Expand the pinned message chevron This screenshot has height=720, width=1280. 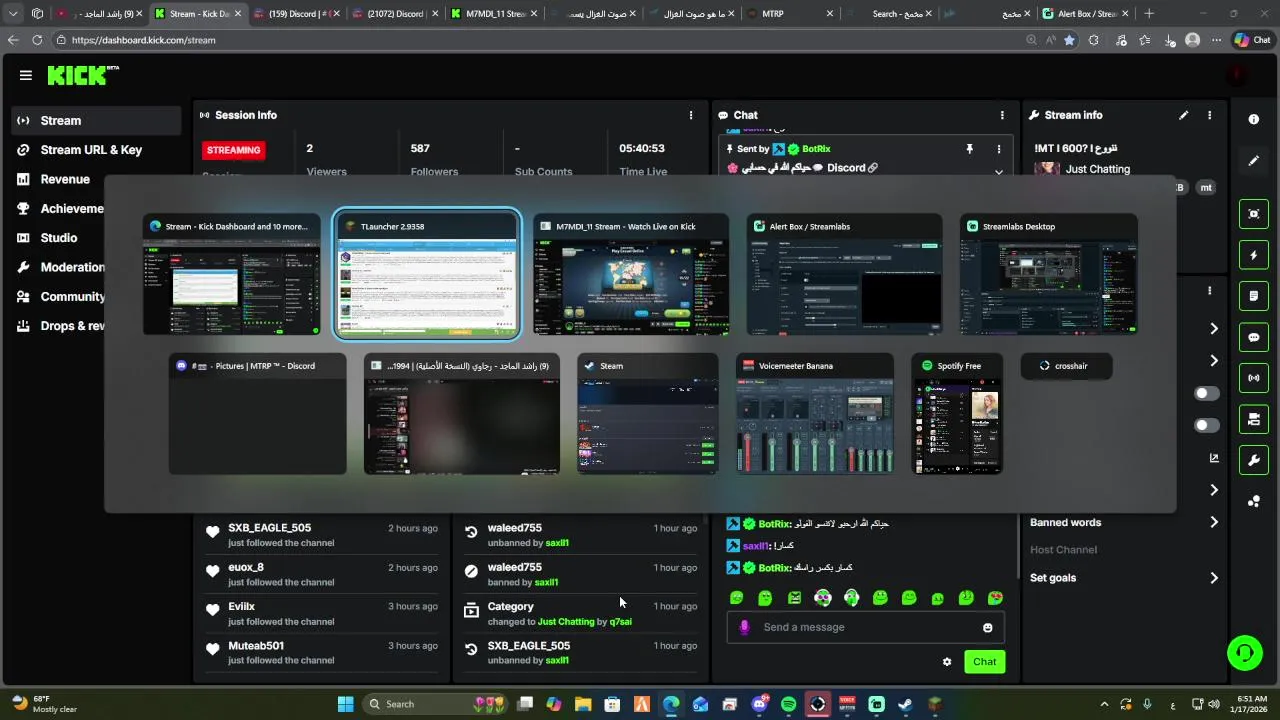[998, 172]
